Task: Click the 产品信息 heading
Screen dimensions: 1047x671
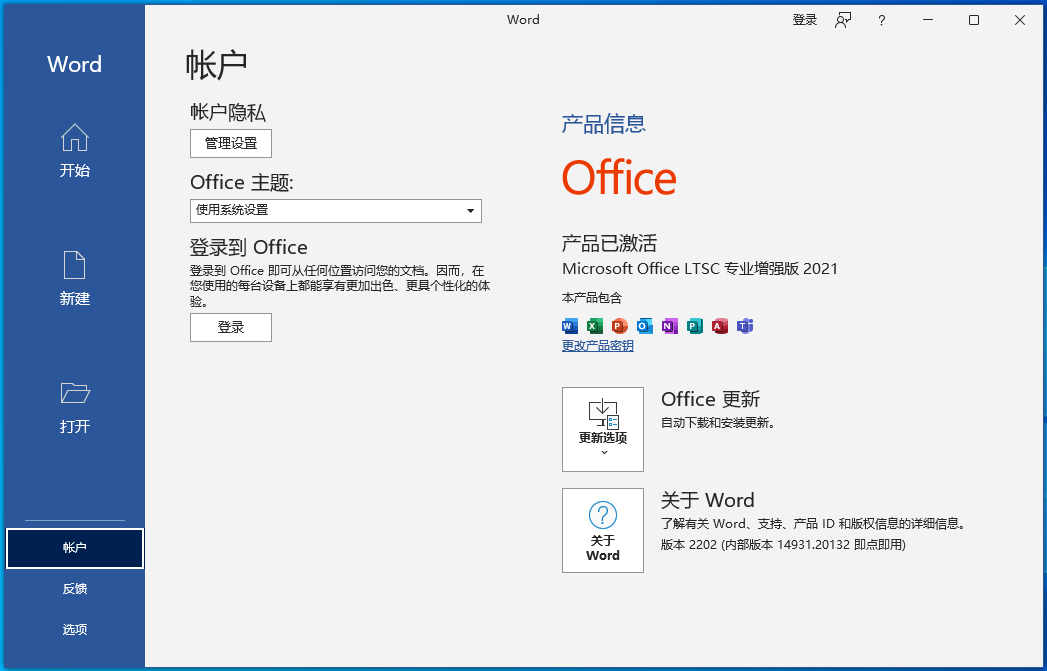Action: click(x=604, y=124)
